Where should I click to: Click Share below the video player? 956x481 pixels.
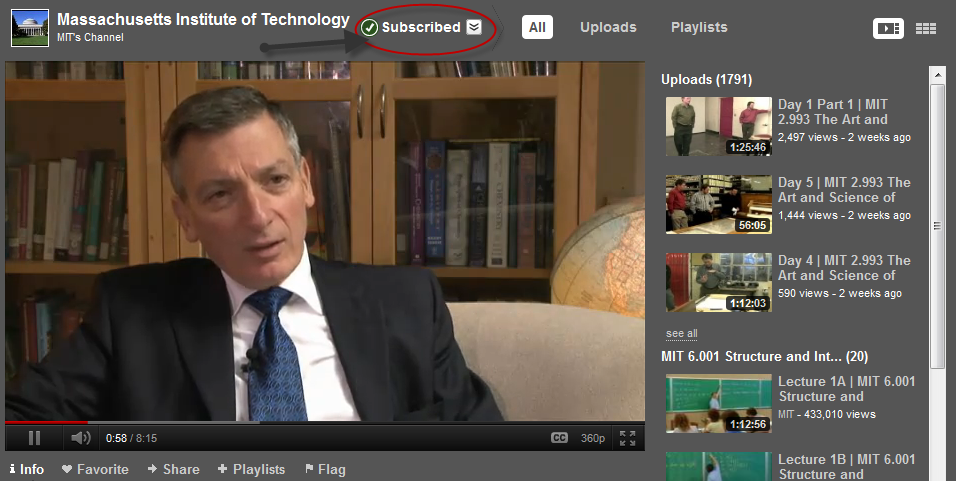pyautogui.click(x=173, y=469)
